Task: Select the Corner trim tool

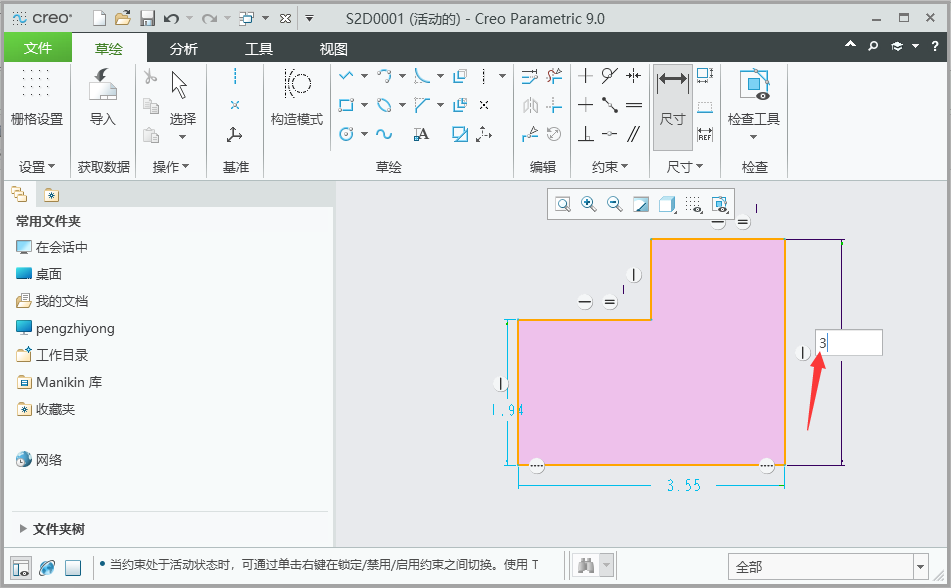Action: pos(554,105)
